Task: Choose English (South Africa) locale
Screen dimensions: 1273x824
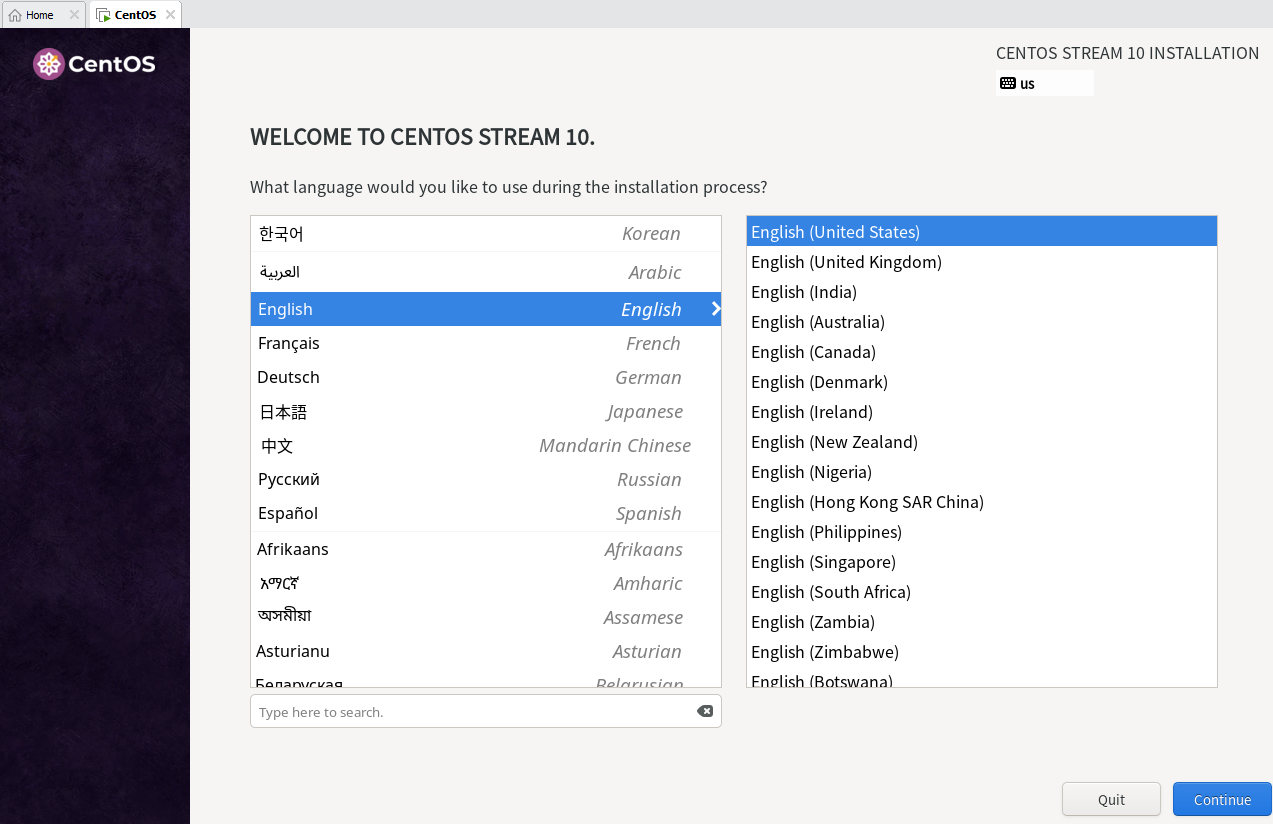Action: coord(982,592)
